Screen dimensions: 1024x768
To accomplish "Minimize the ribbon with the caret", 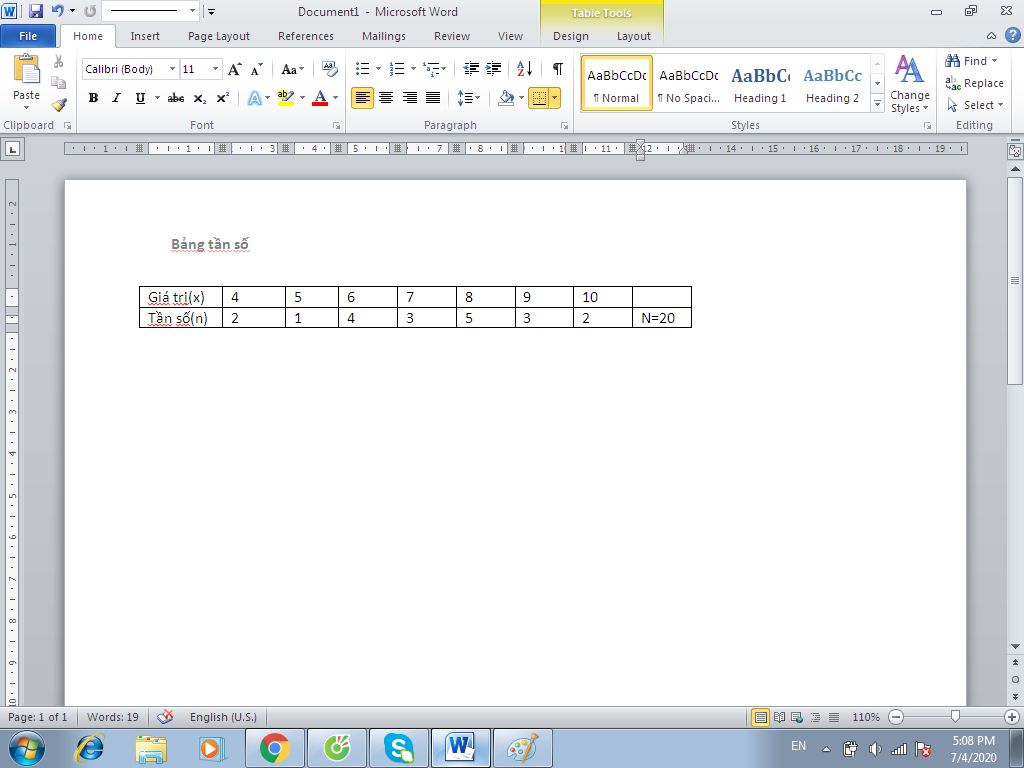I will point(991,36).
